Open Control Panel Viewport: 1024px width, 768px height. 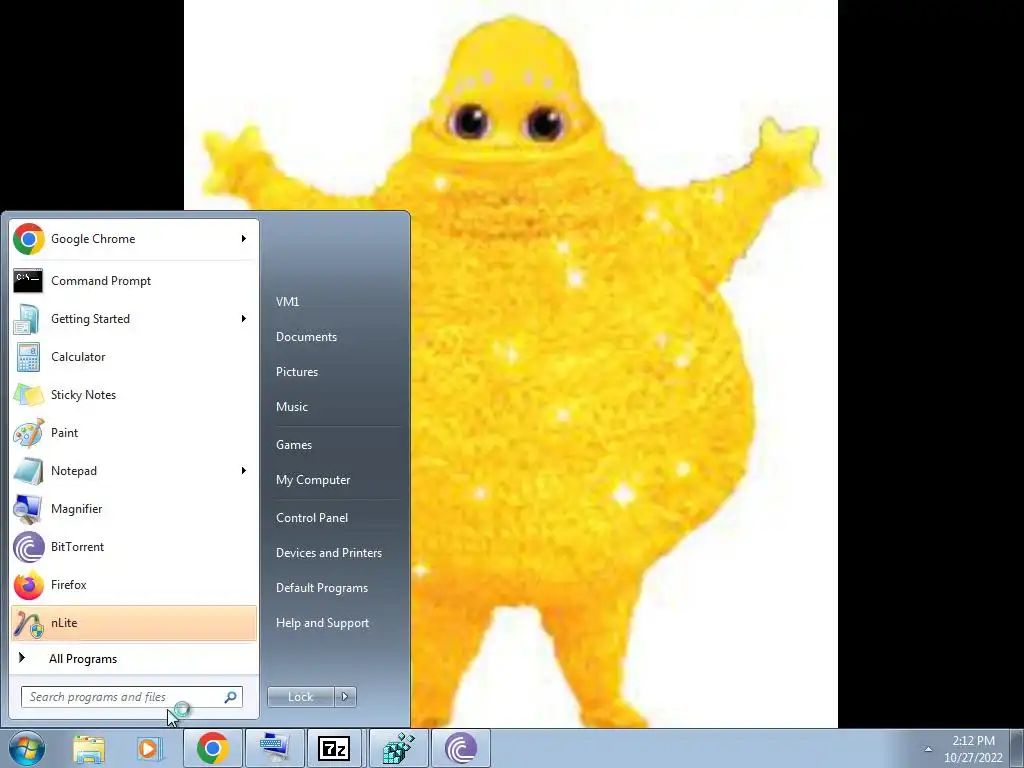pos(312,518)
